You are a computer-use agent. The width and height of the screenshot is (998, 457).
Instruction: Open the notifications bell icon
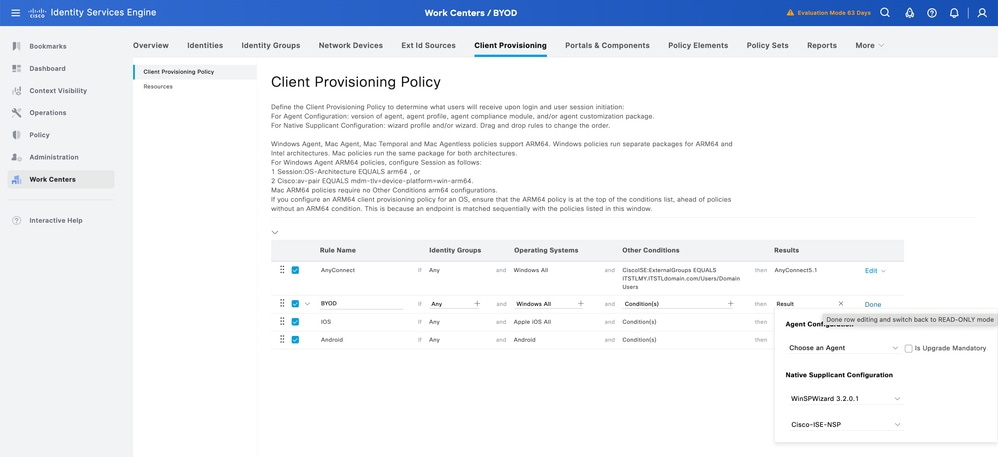pyautogui.click(x=954, y=13)
